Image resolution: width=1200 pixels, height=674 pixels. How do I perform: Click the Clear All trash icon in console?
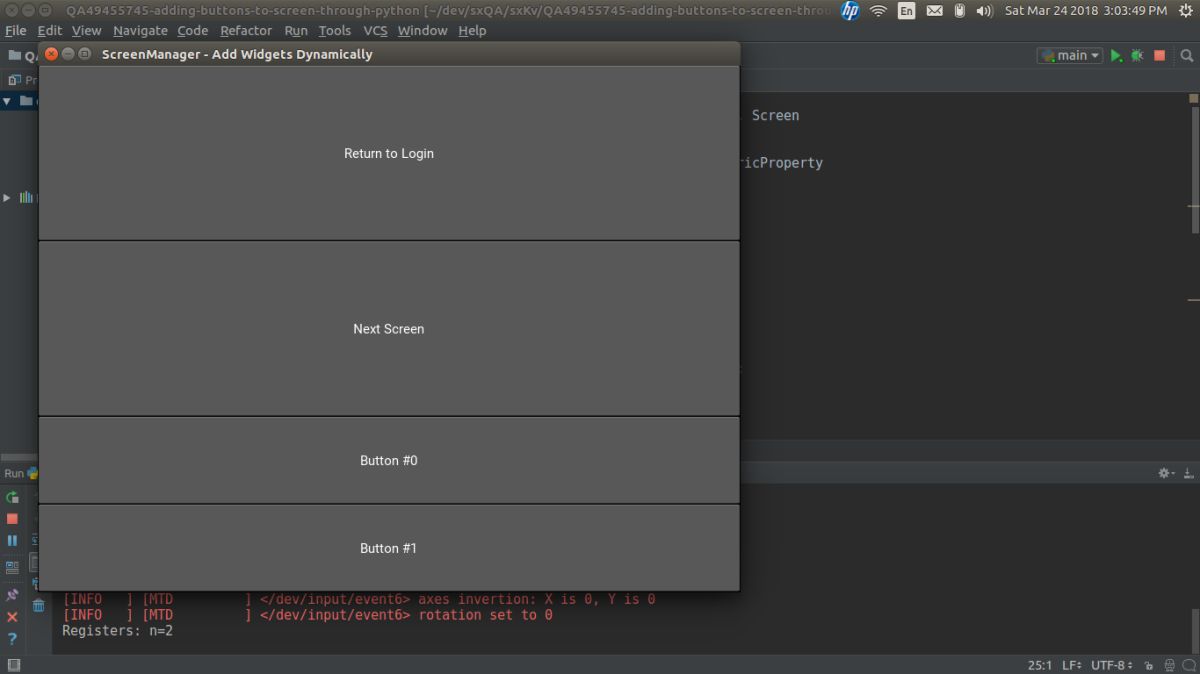38,605
